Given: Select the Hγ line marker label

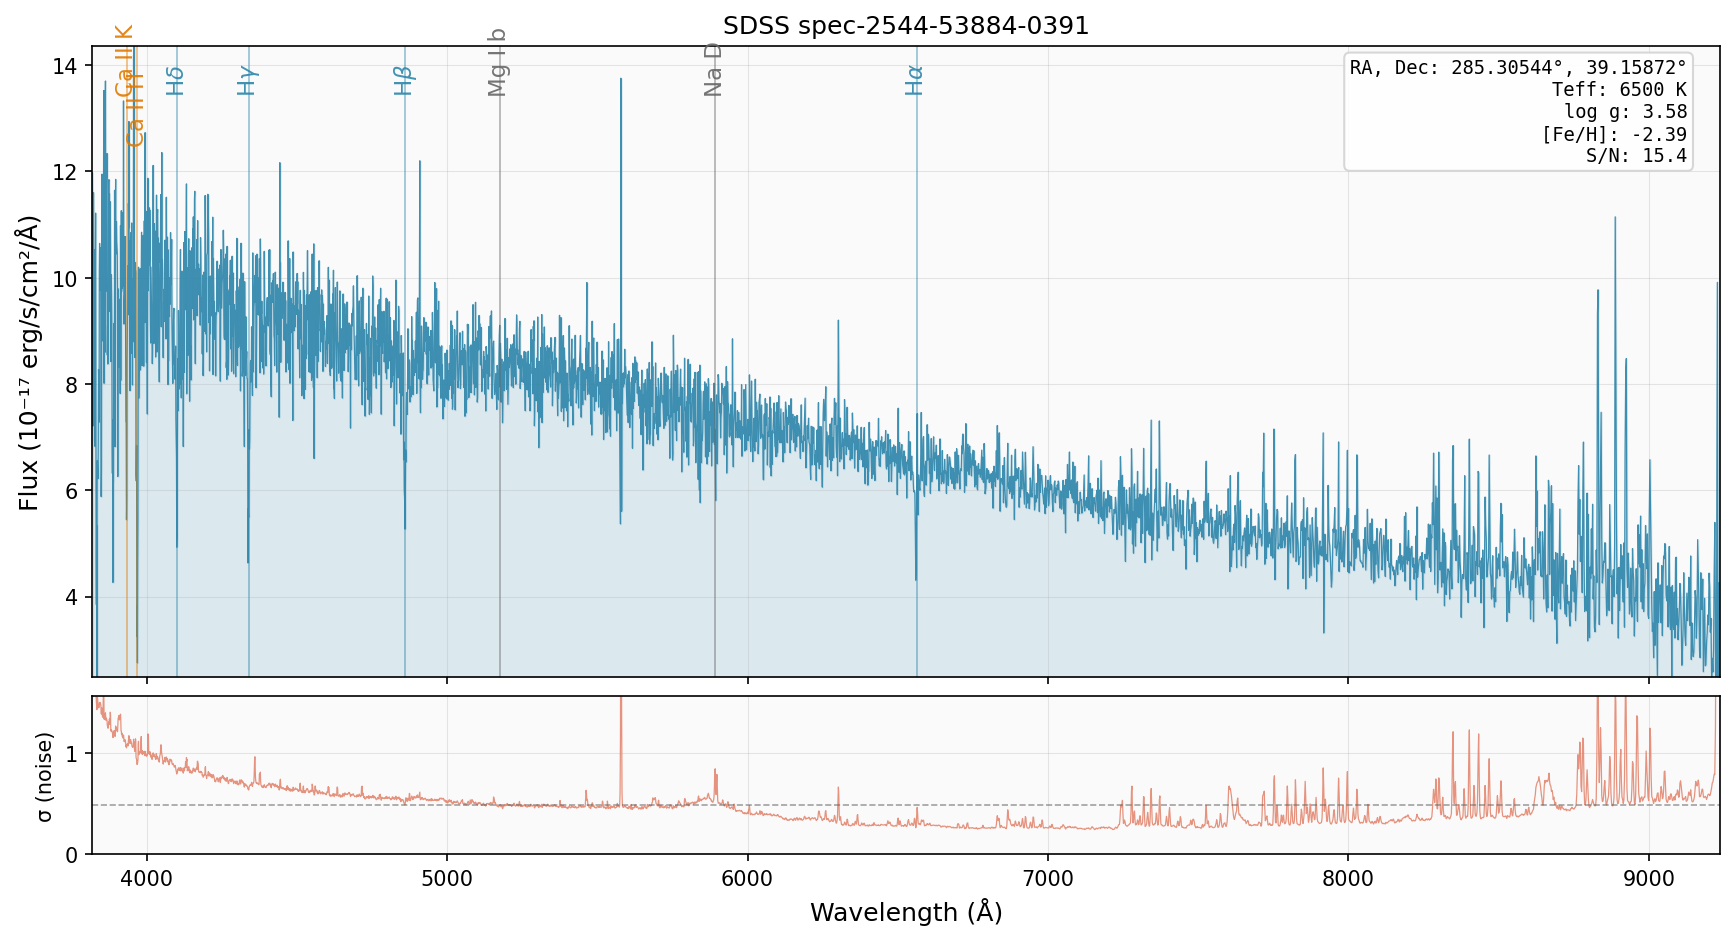Looking at the screenshot, I should tap(247, 81).
